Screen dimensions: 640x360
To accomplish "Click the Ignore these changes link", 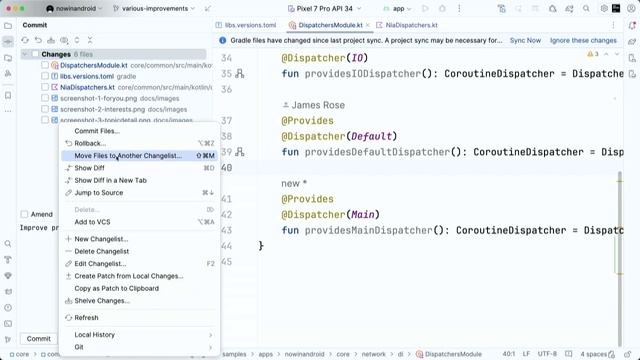I will 583,40.
